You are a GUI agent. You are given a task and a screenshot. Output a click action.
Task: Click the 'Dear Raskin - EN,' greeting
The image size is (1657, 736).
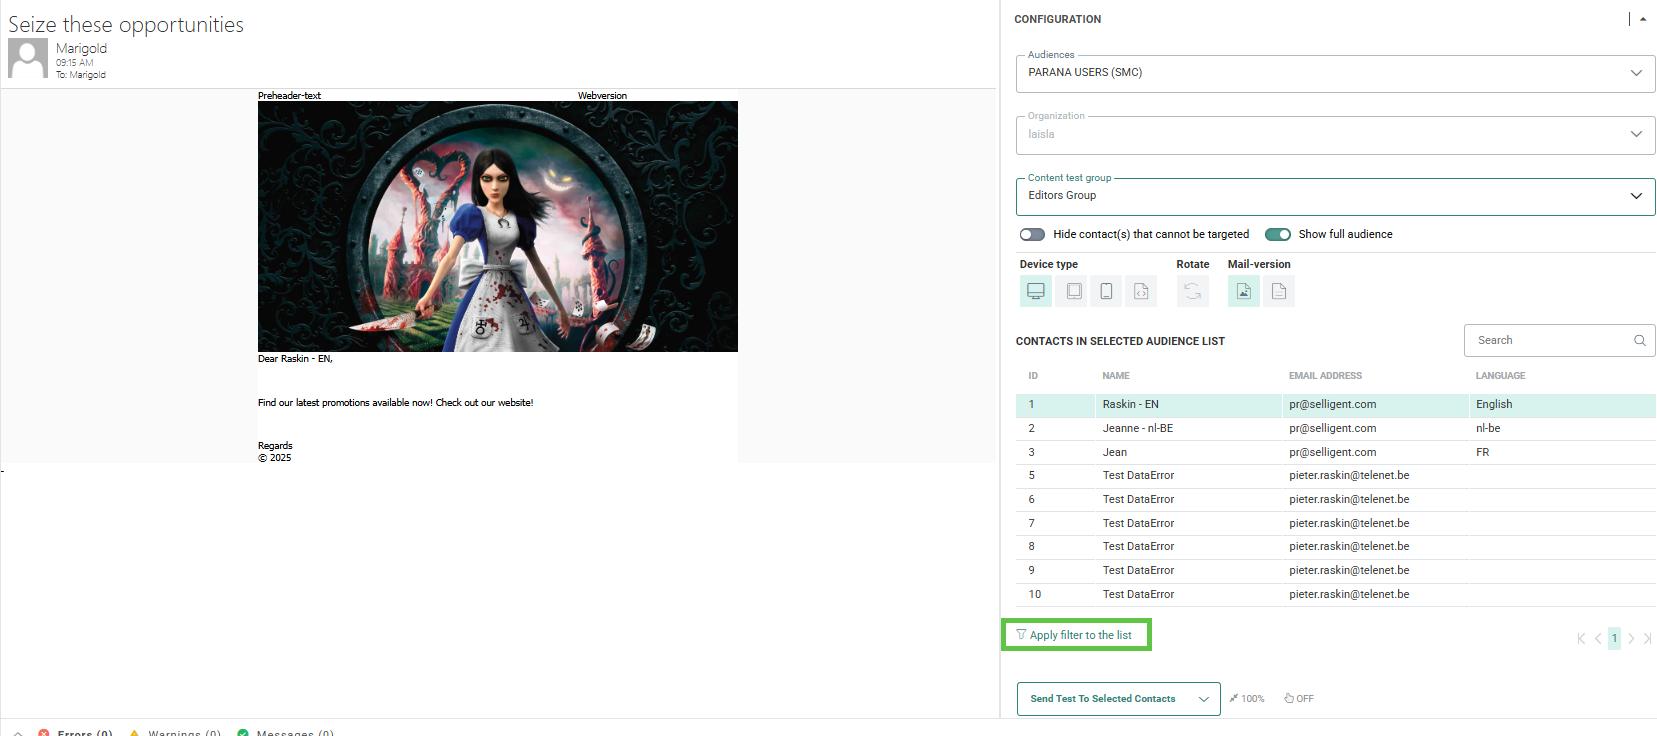point(295,358)
